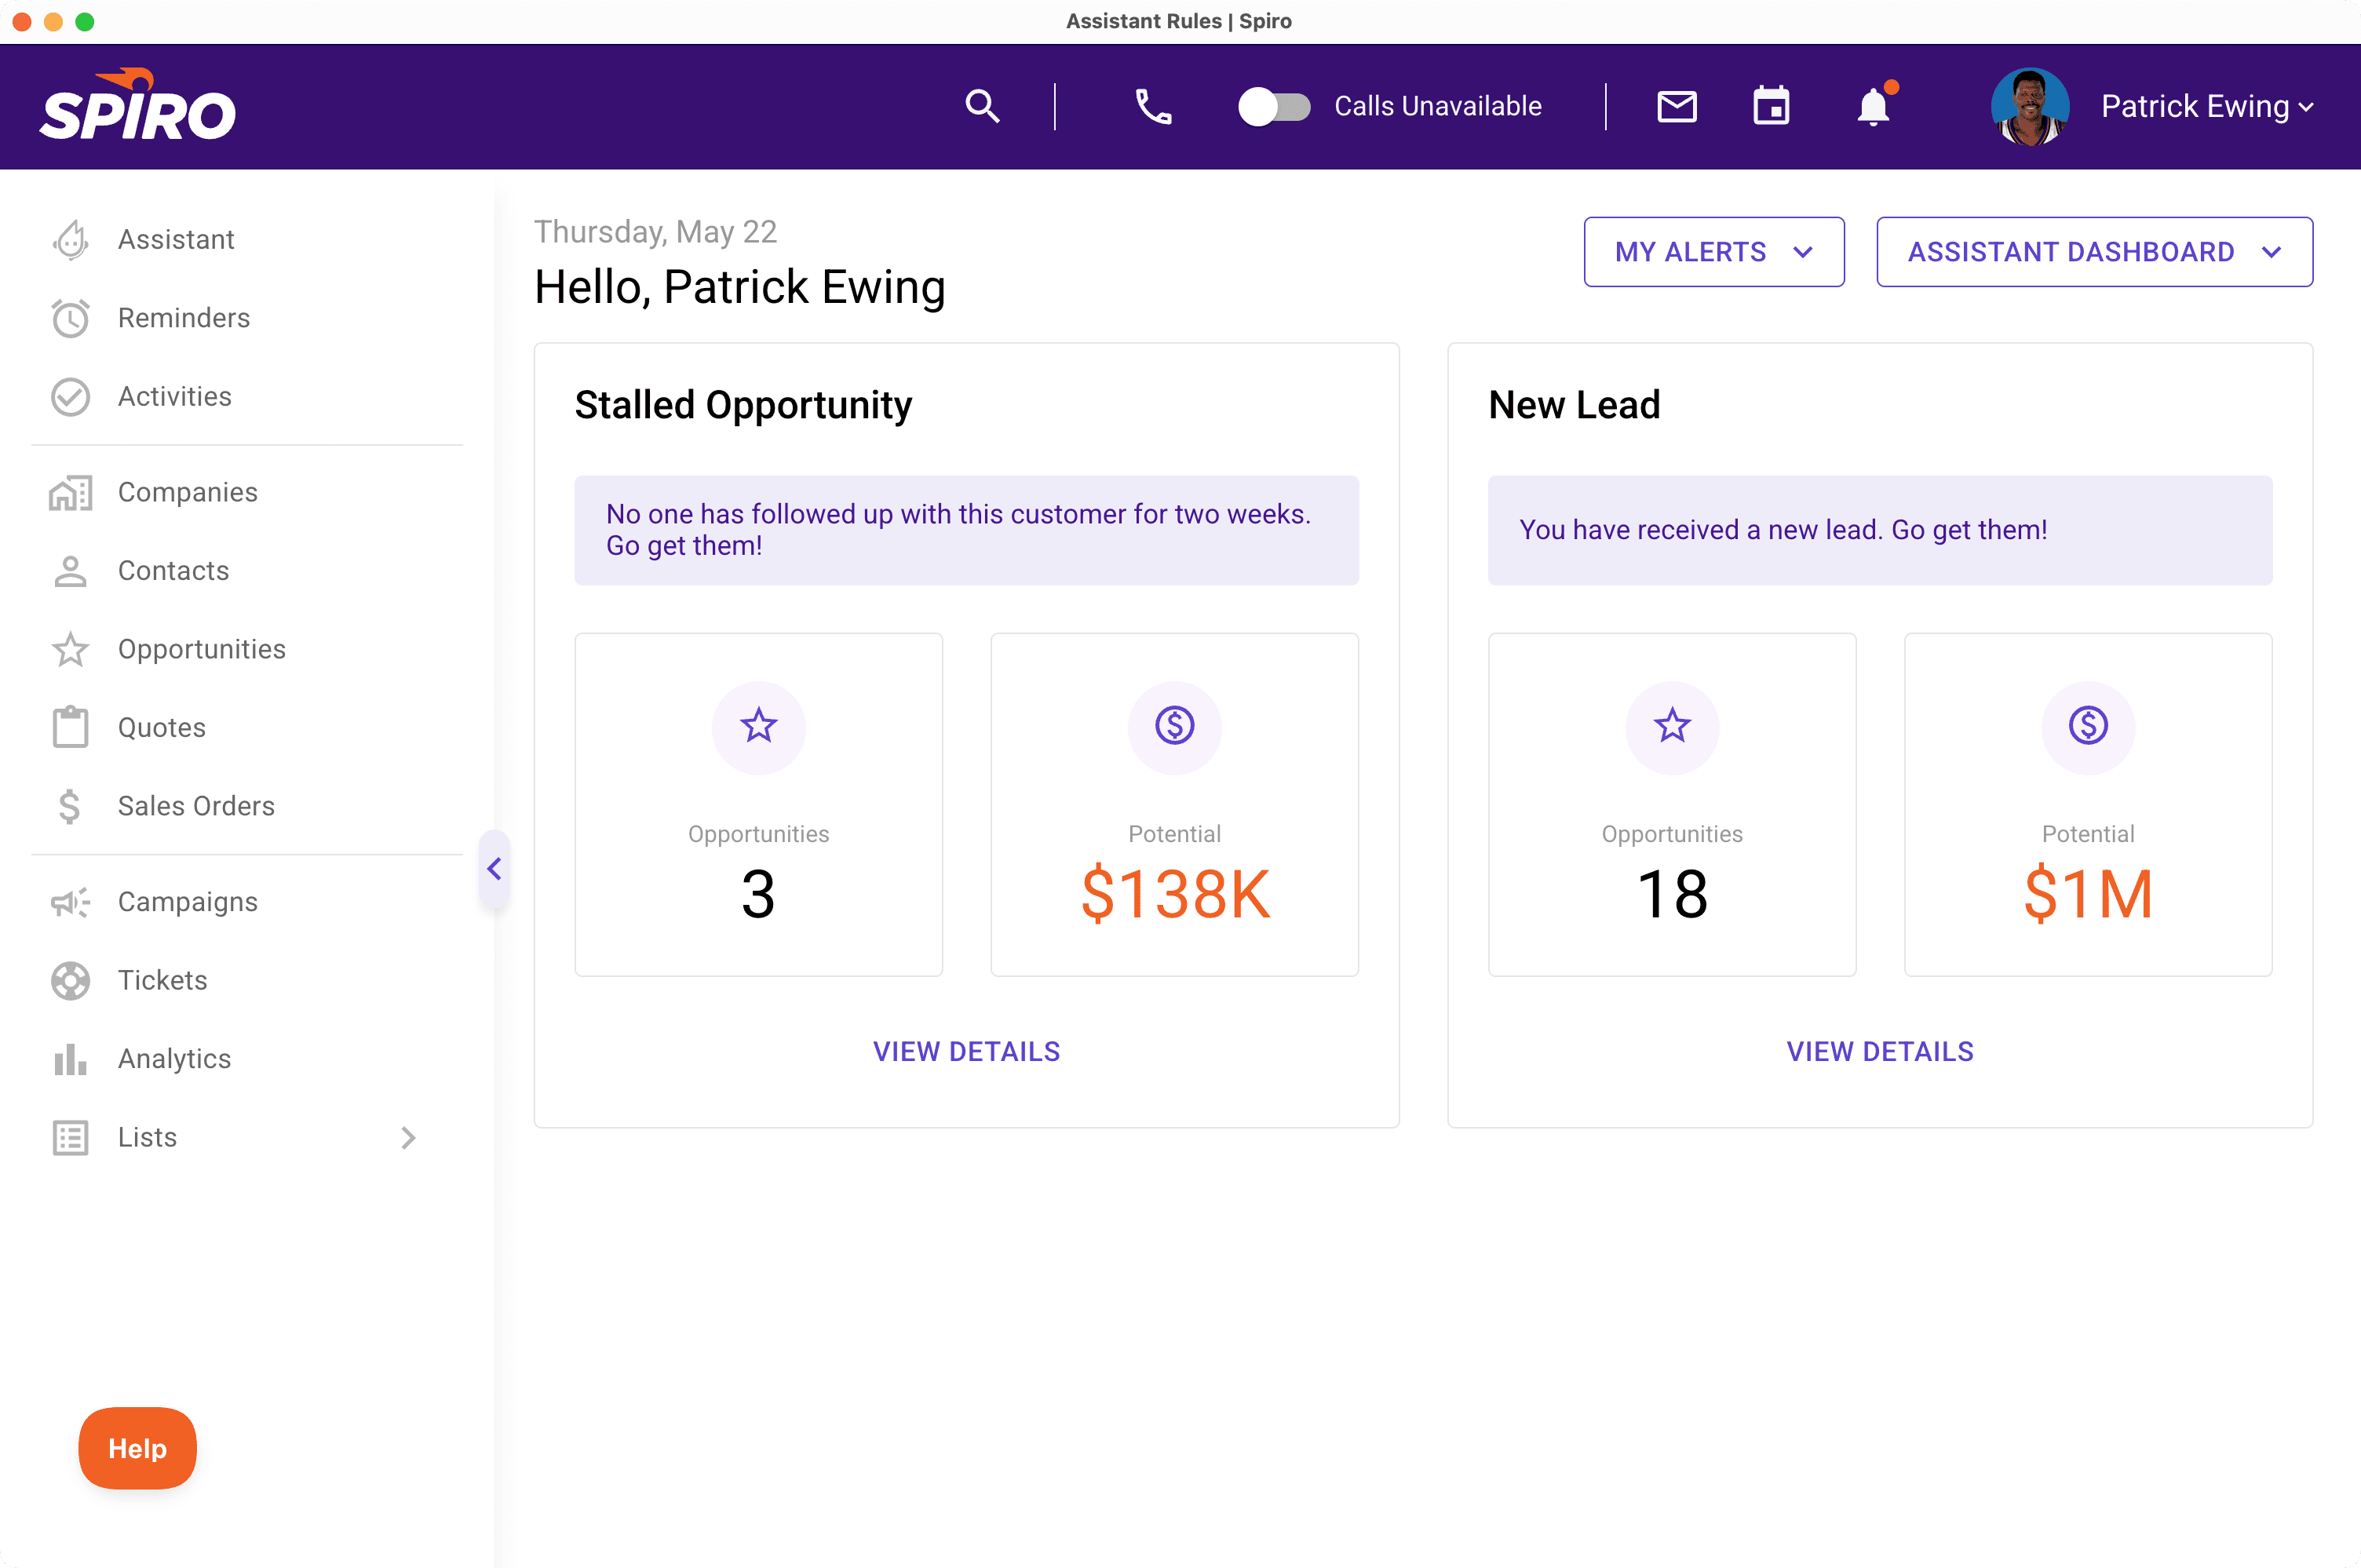
Task: Click the Campaigns megaphone icon
Action: pyautogui.click(x=71, y=902)
